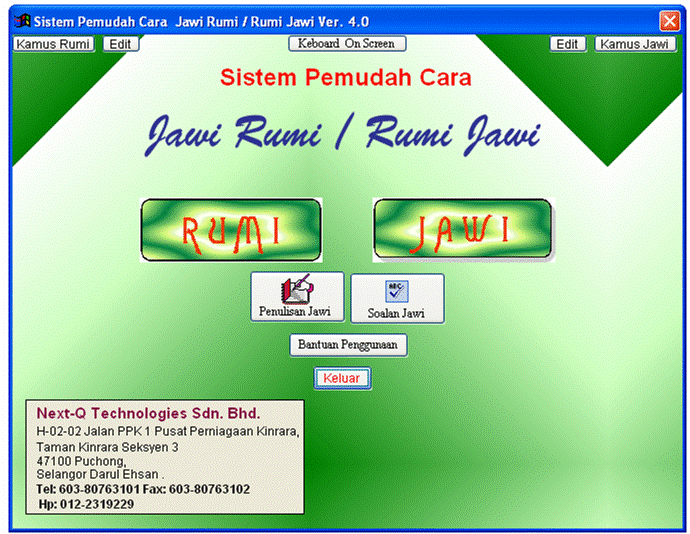Image resolution: width=690 pixels, height=534 pixels.
Task: Click the Hp: 012-2319229 line
Action: click(x=86, y=504)
